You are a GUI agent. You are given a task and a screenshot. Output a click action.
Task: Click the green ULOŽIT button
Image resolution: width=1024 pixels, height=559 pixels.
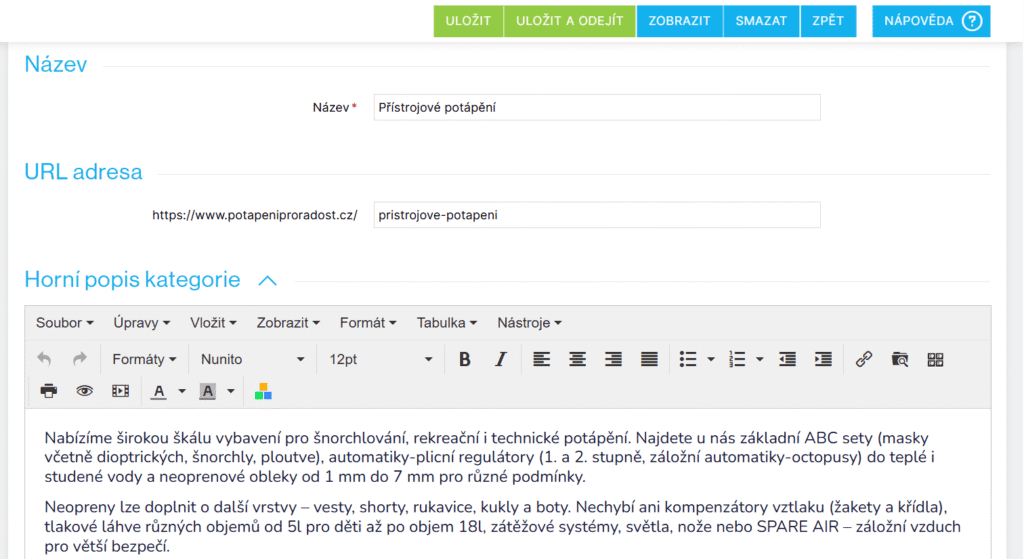pos(468,21)
